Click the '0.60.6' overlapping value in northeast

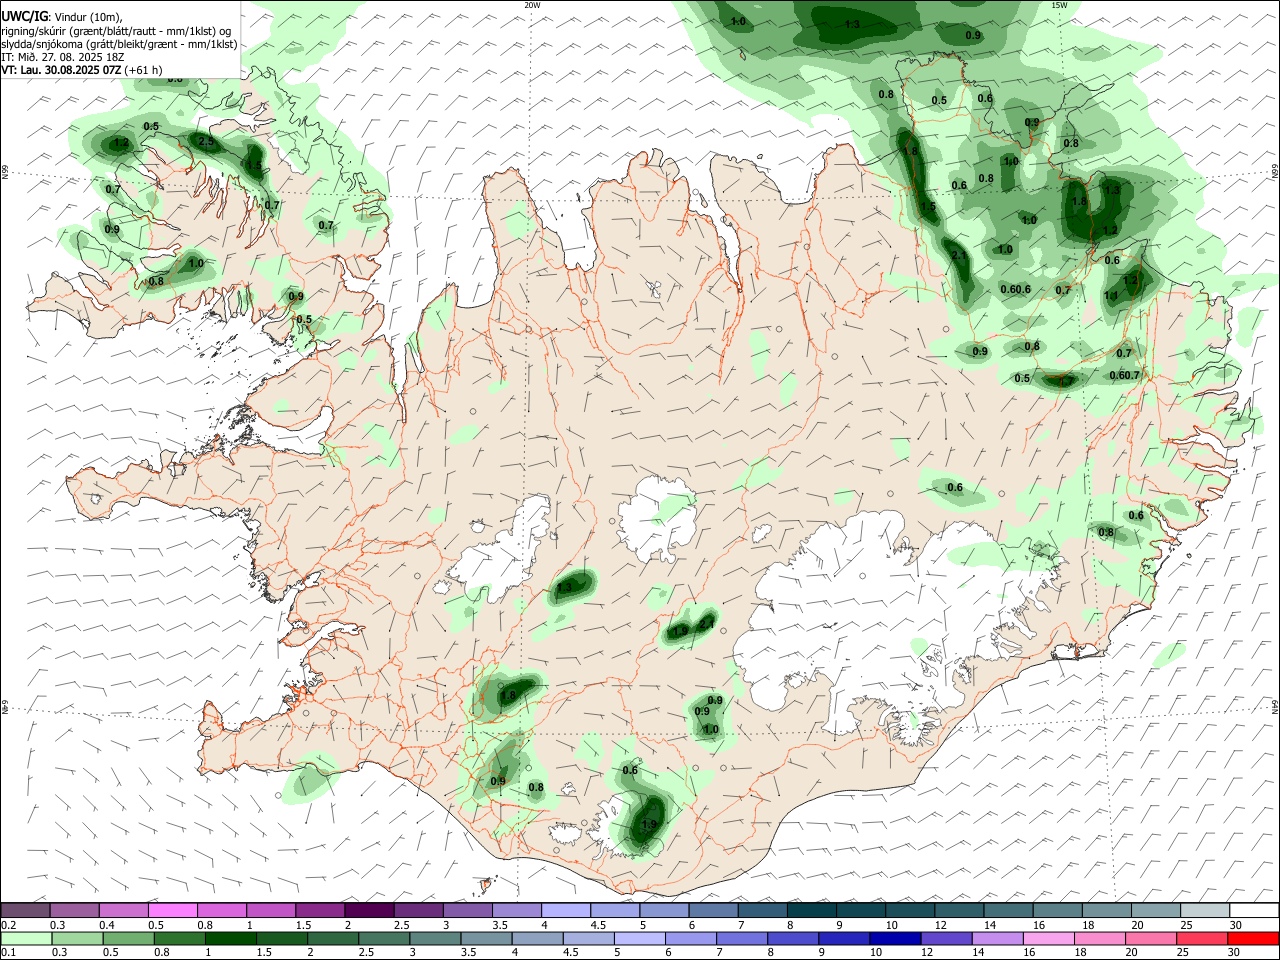click(x=1015, y=290)
